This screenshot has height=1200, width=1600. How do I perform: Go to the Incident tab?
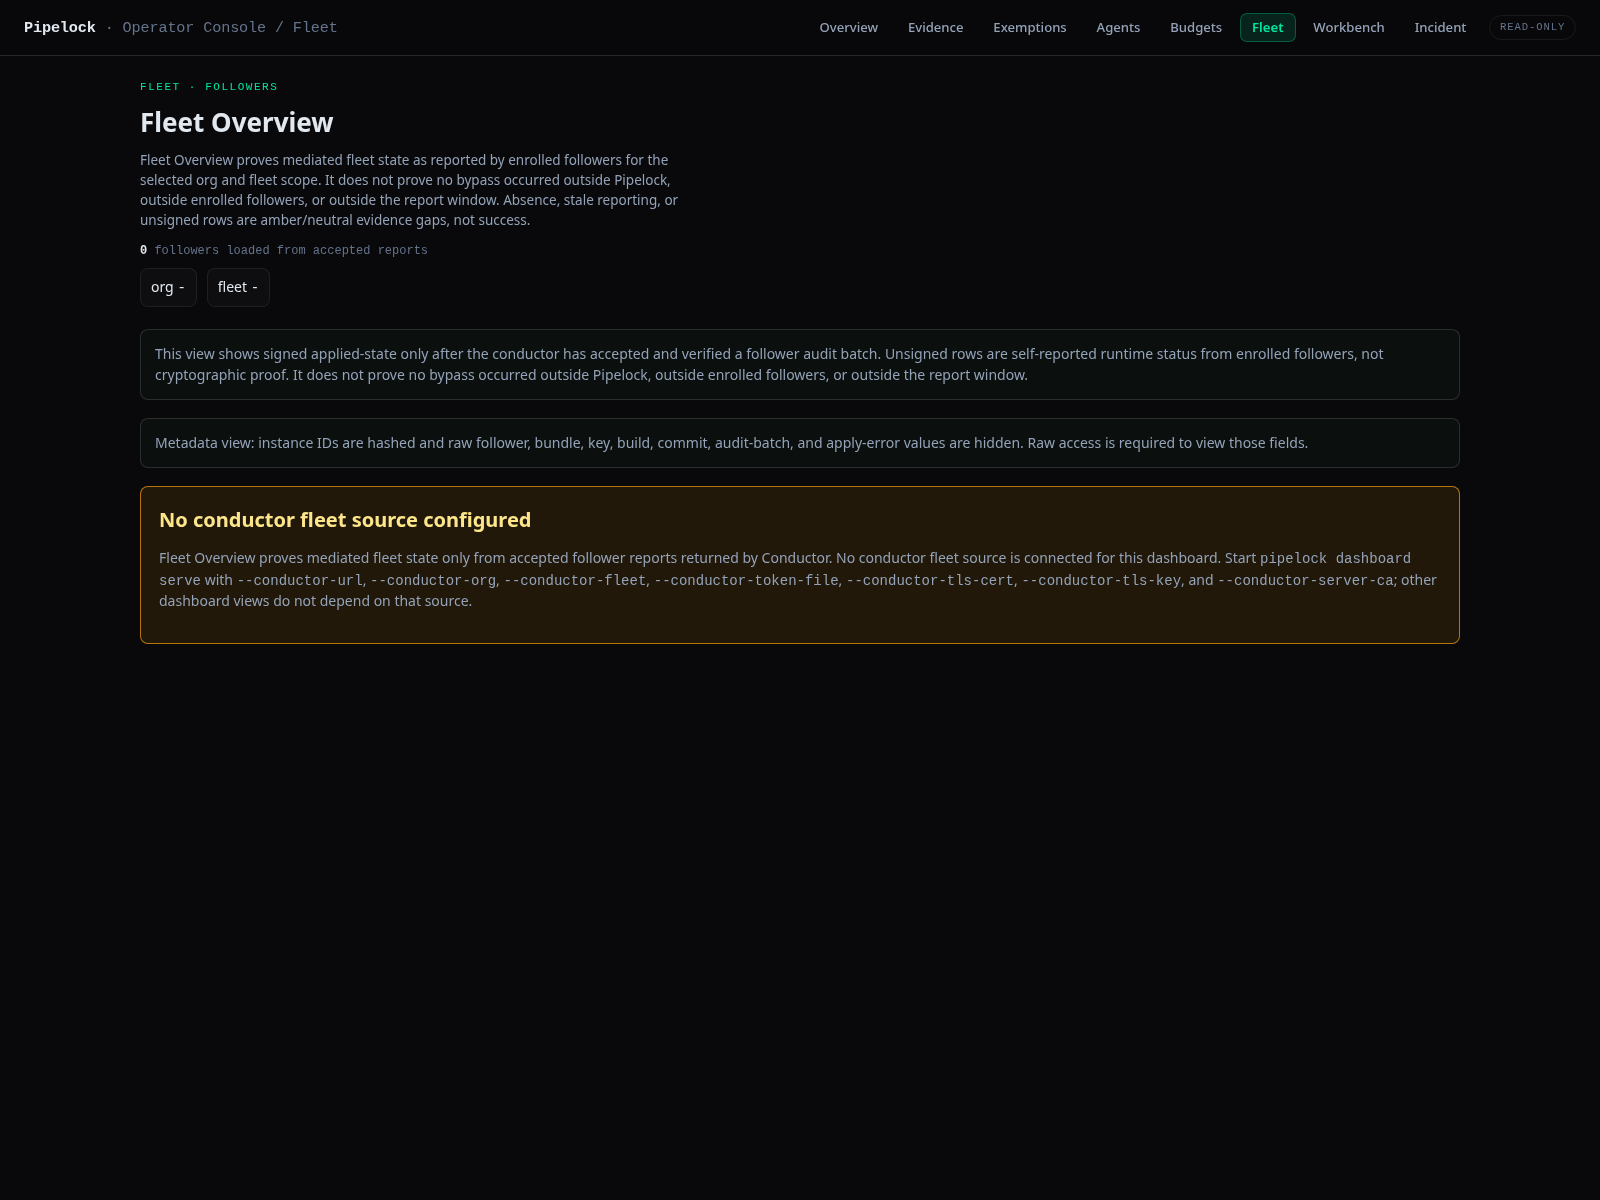[x=1439, y=28]
